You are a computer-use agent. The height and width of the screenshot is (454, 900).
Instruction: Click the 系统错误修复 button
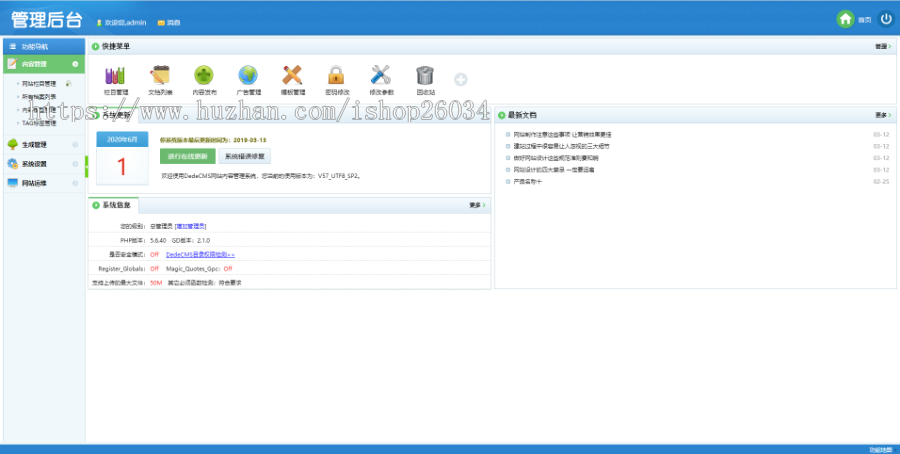tap(245, 156)
